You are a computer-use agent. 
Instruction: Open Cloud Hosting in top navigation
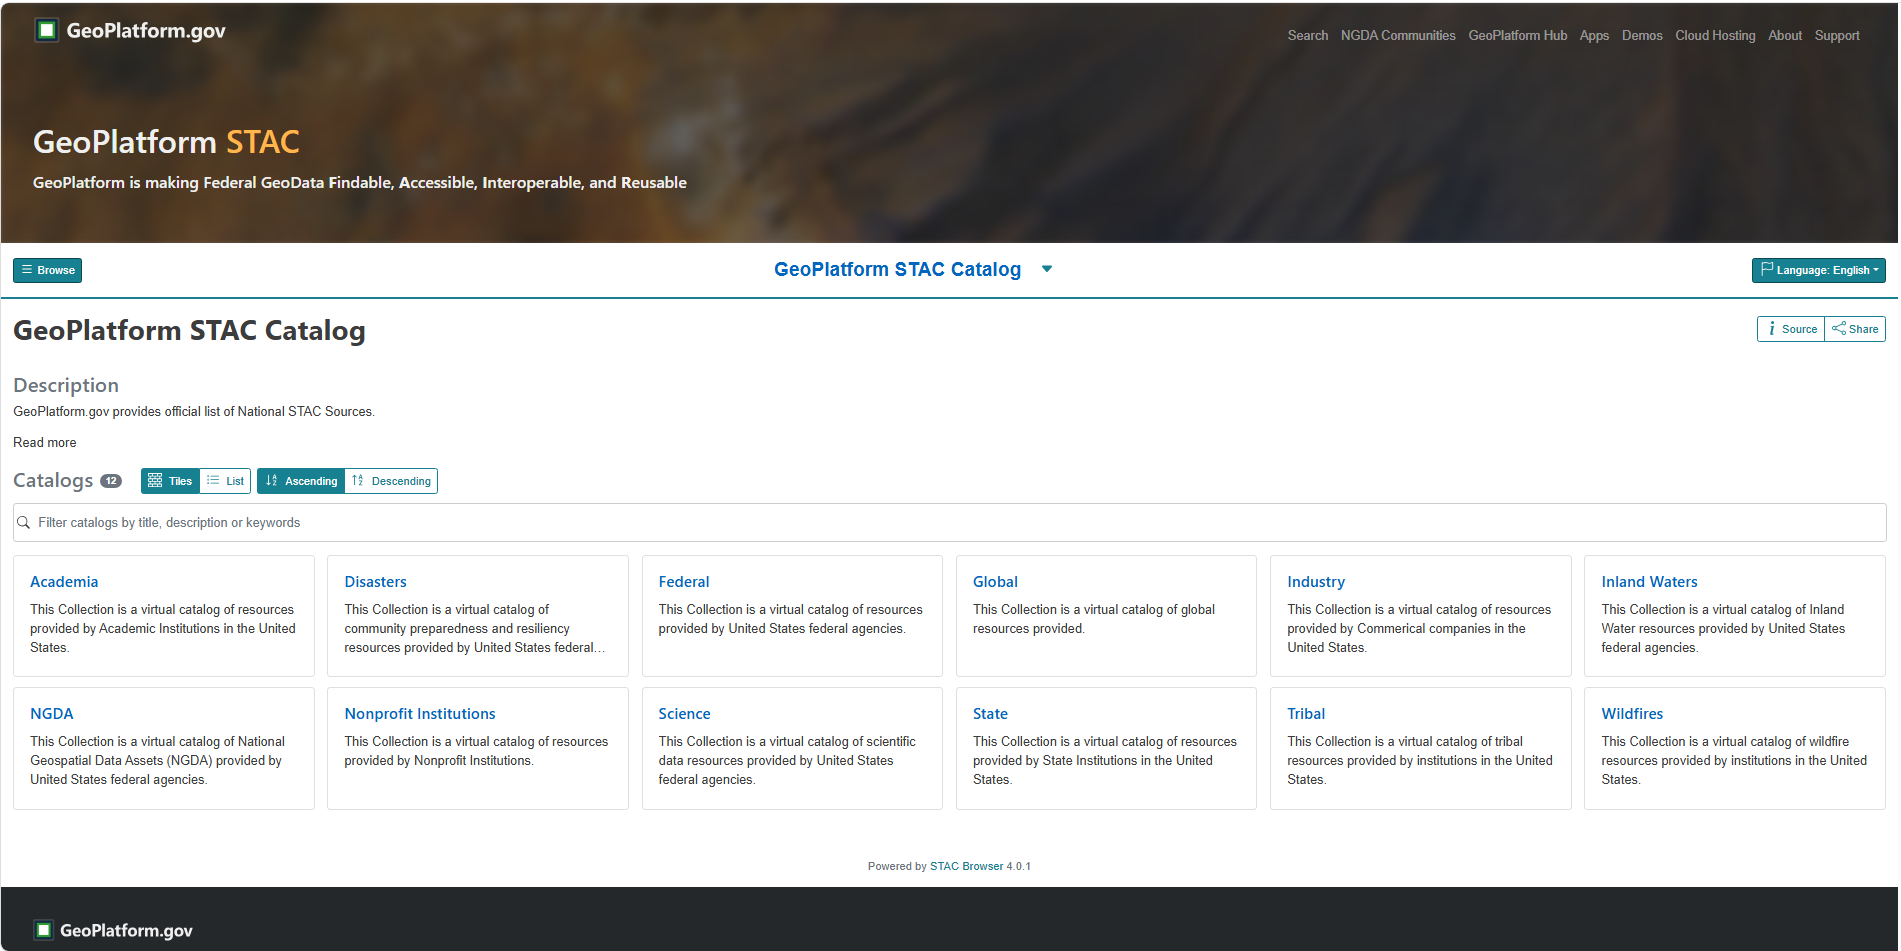[x=1715, y=35]
